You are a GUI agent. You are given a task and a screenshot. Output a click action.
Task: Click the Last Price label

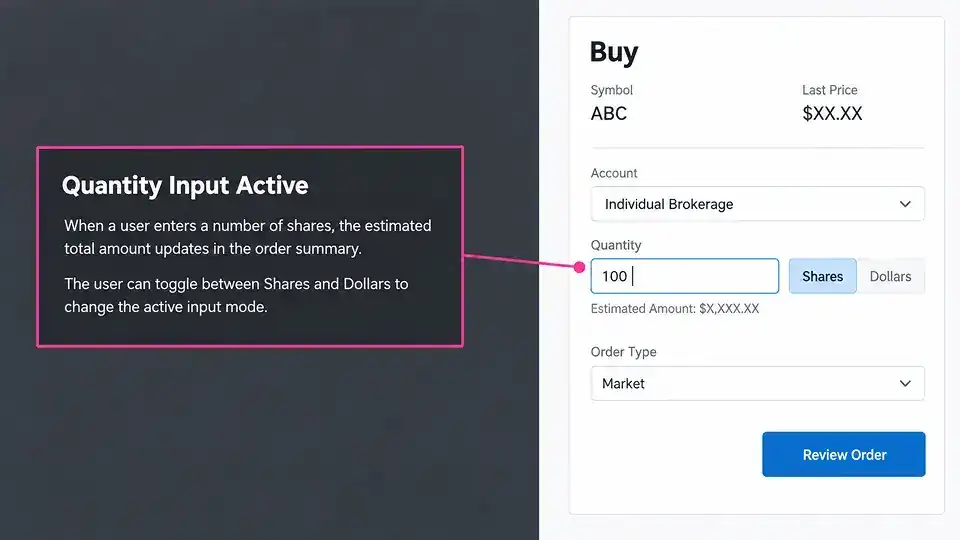pyautogui.click(x=830, y=90)
